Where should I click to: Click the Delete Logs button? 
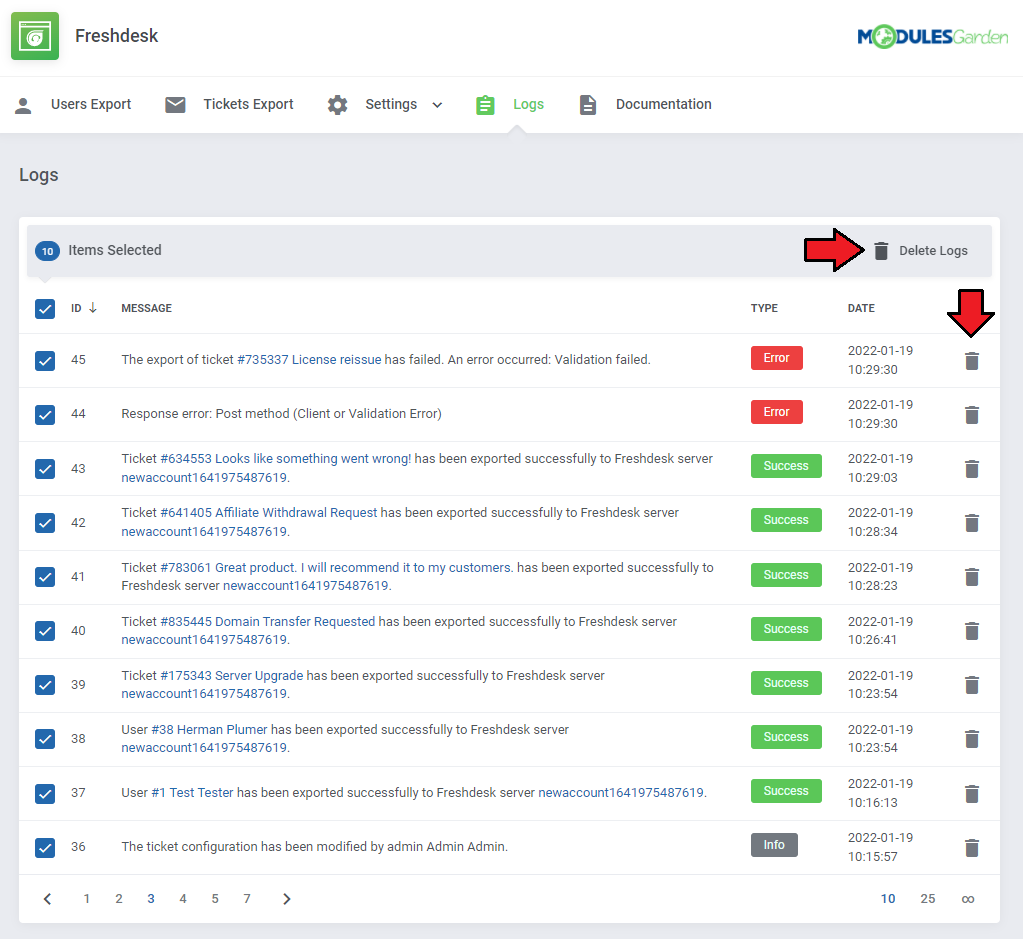[x=921, y=251]
